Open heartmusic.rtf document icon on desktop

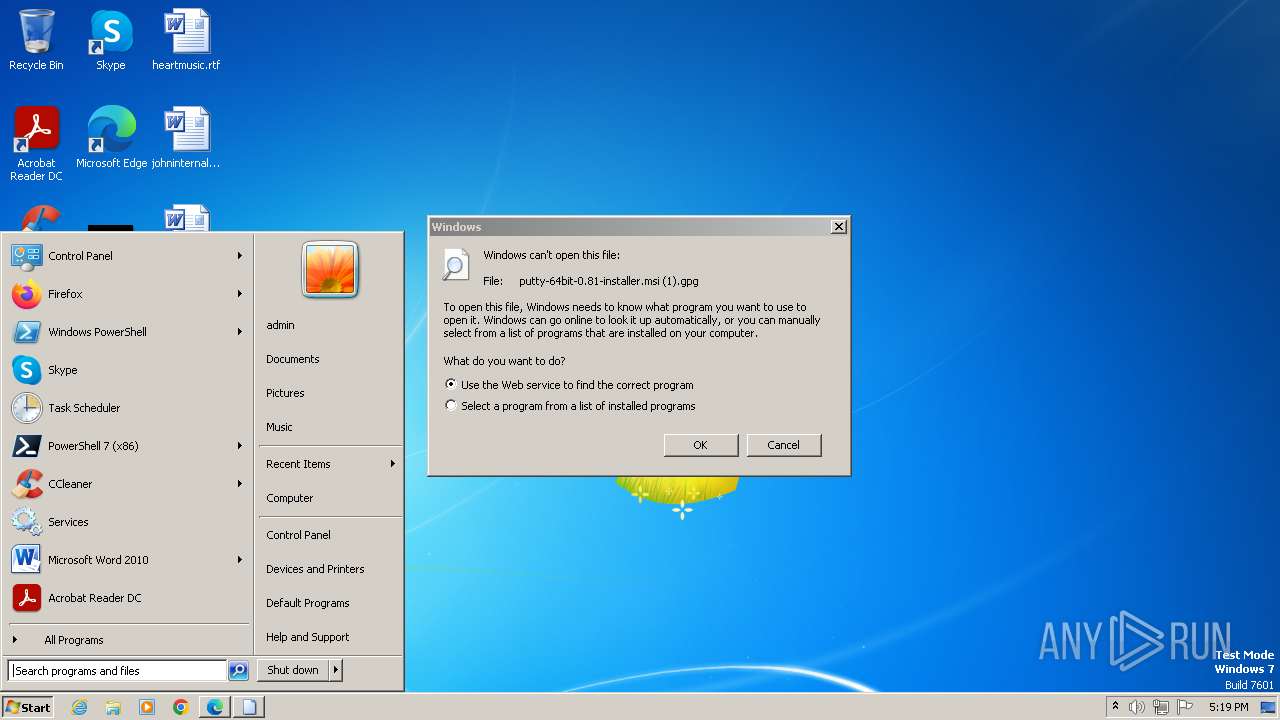click(186, 40)
